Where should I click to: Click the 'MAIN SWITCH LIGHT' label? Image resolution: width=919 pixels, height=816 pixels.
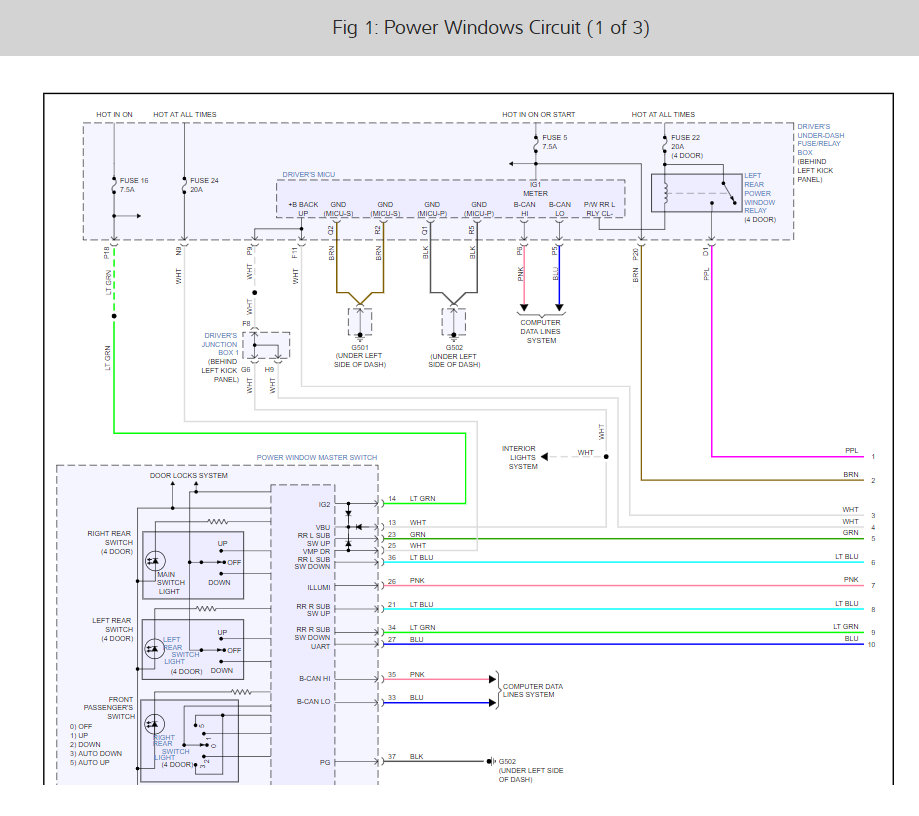point(171,583)
